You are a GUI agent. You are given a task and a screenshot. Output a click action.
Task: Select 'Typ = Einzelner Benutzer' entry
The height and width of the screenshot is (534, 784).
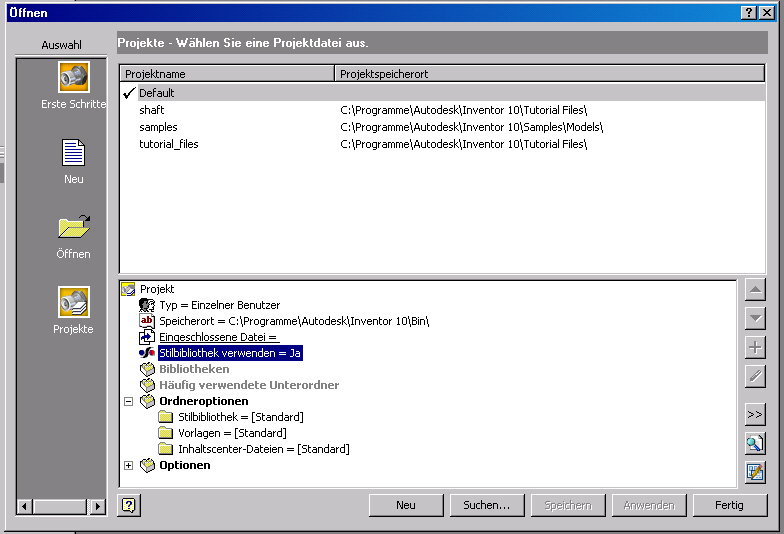[x=220, y=305]
